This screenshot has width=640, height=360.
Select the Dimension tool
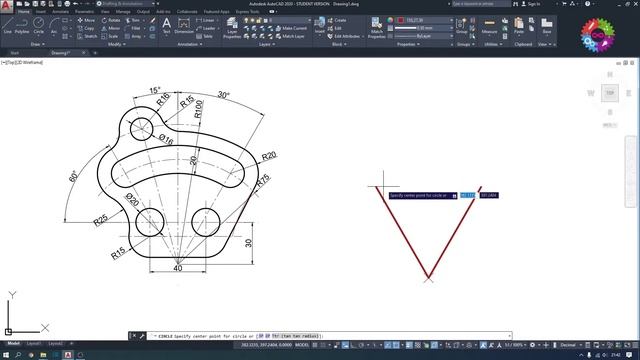(x=184, y=25)
